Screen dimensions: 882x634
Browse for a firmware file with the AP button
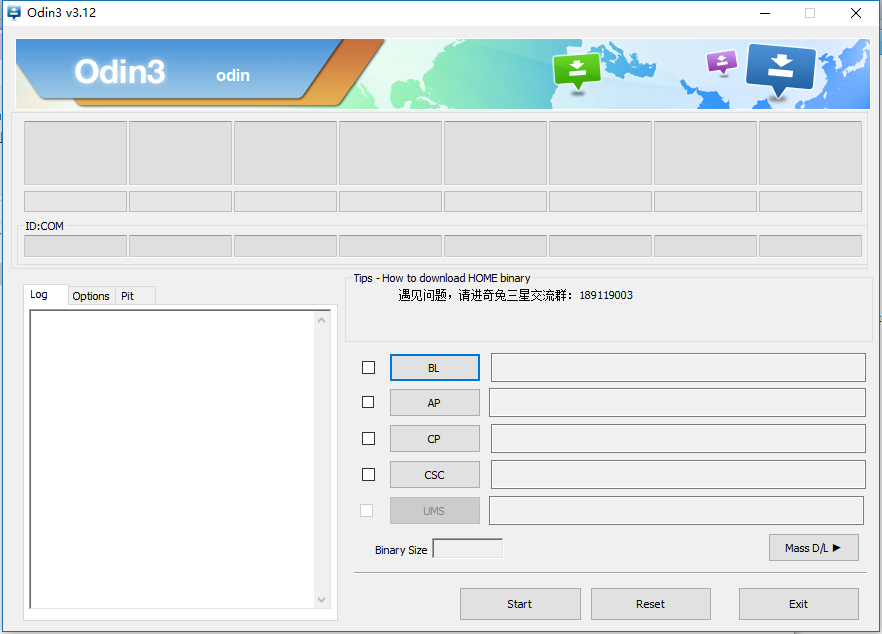tap(434, 403)
